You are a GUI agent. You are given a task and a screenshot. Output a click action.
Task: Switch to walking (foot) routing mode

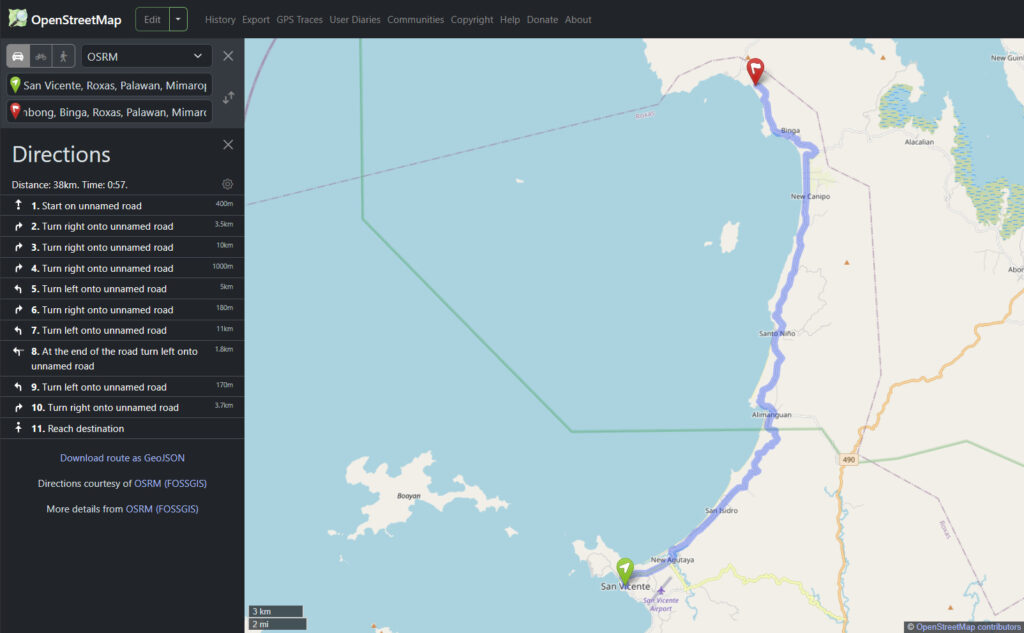(x=64, y=56)
